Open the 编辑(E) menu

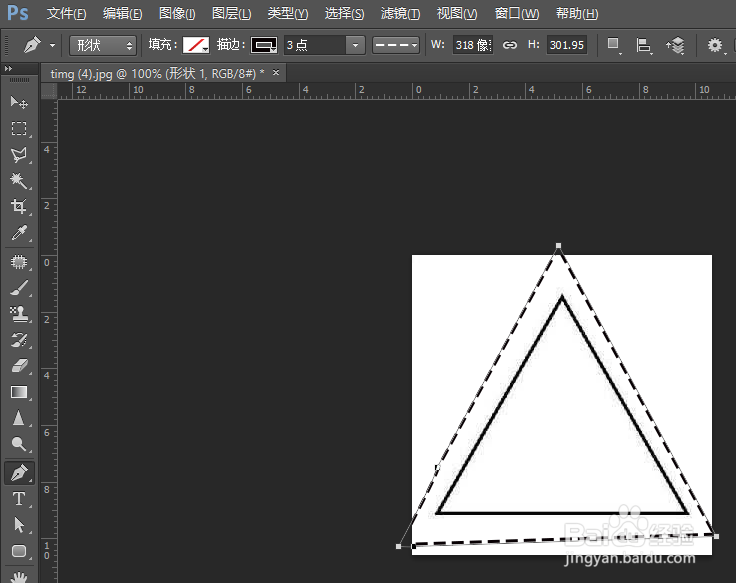tap(123, 14)
